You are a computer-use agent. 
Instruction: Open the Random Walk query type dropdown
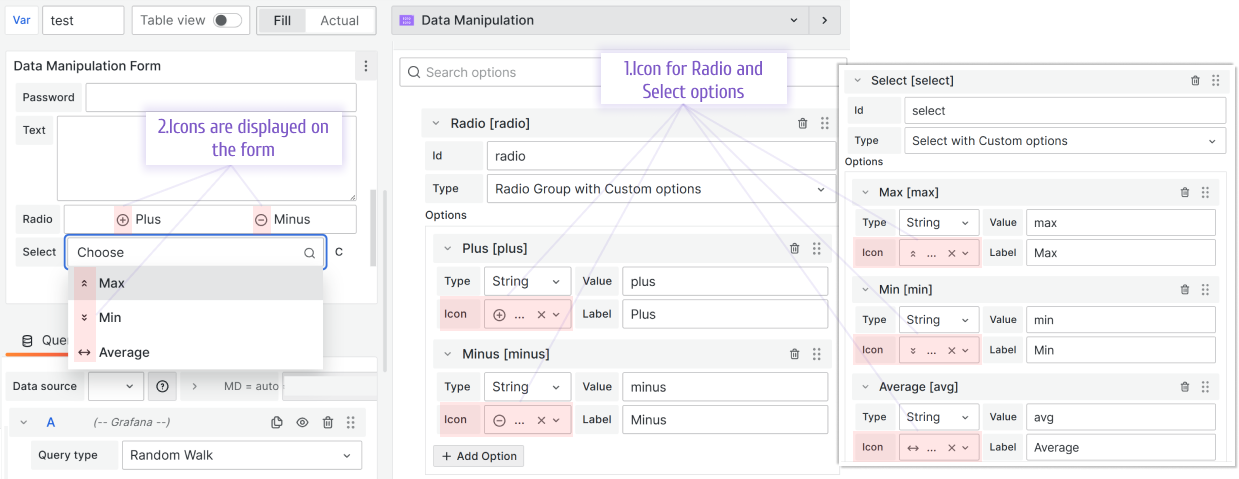pos(241,455)
